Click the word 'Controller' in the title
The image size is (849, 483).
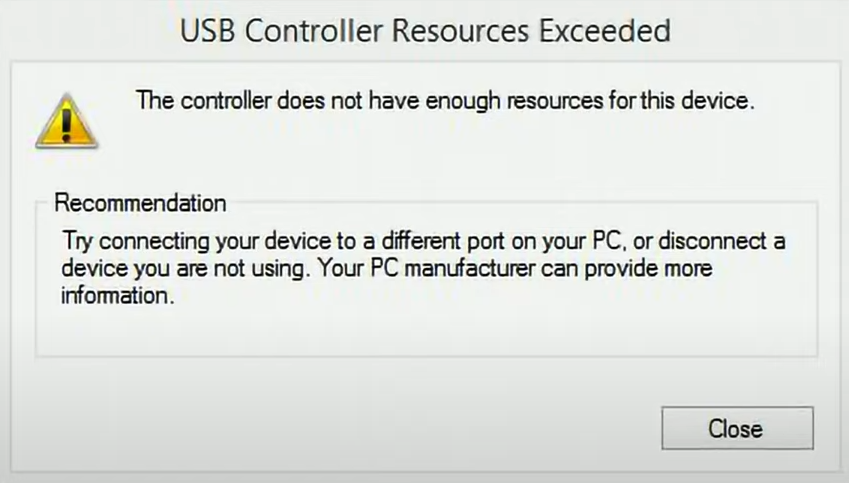314,31
